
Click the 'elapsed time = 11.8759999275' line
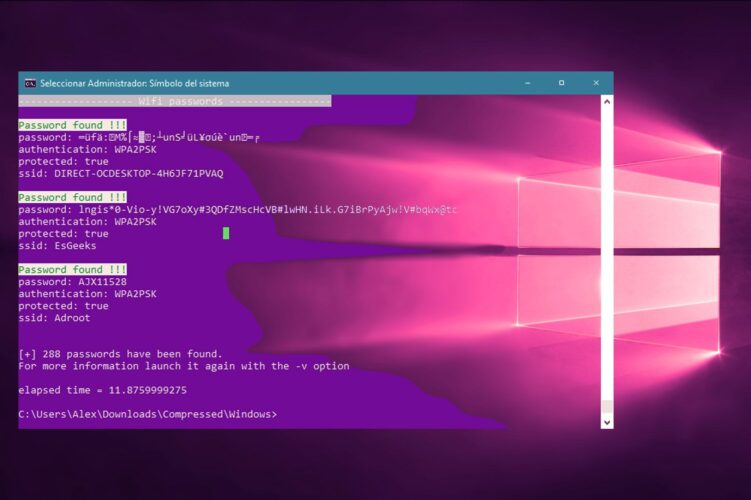pyautogui.click(x=102, y=390)
